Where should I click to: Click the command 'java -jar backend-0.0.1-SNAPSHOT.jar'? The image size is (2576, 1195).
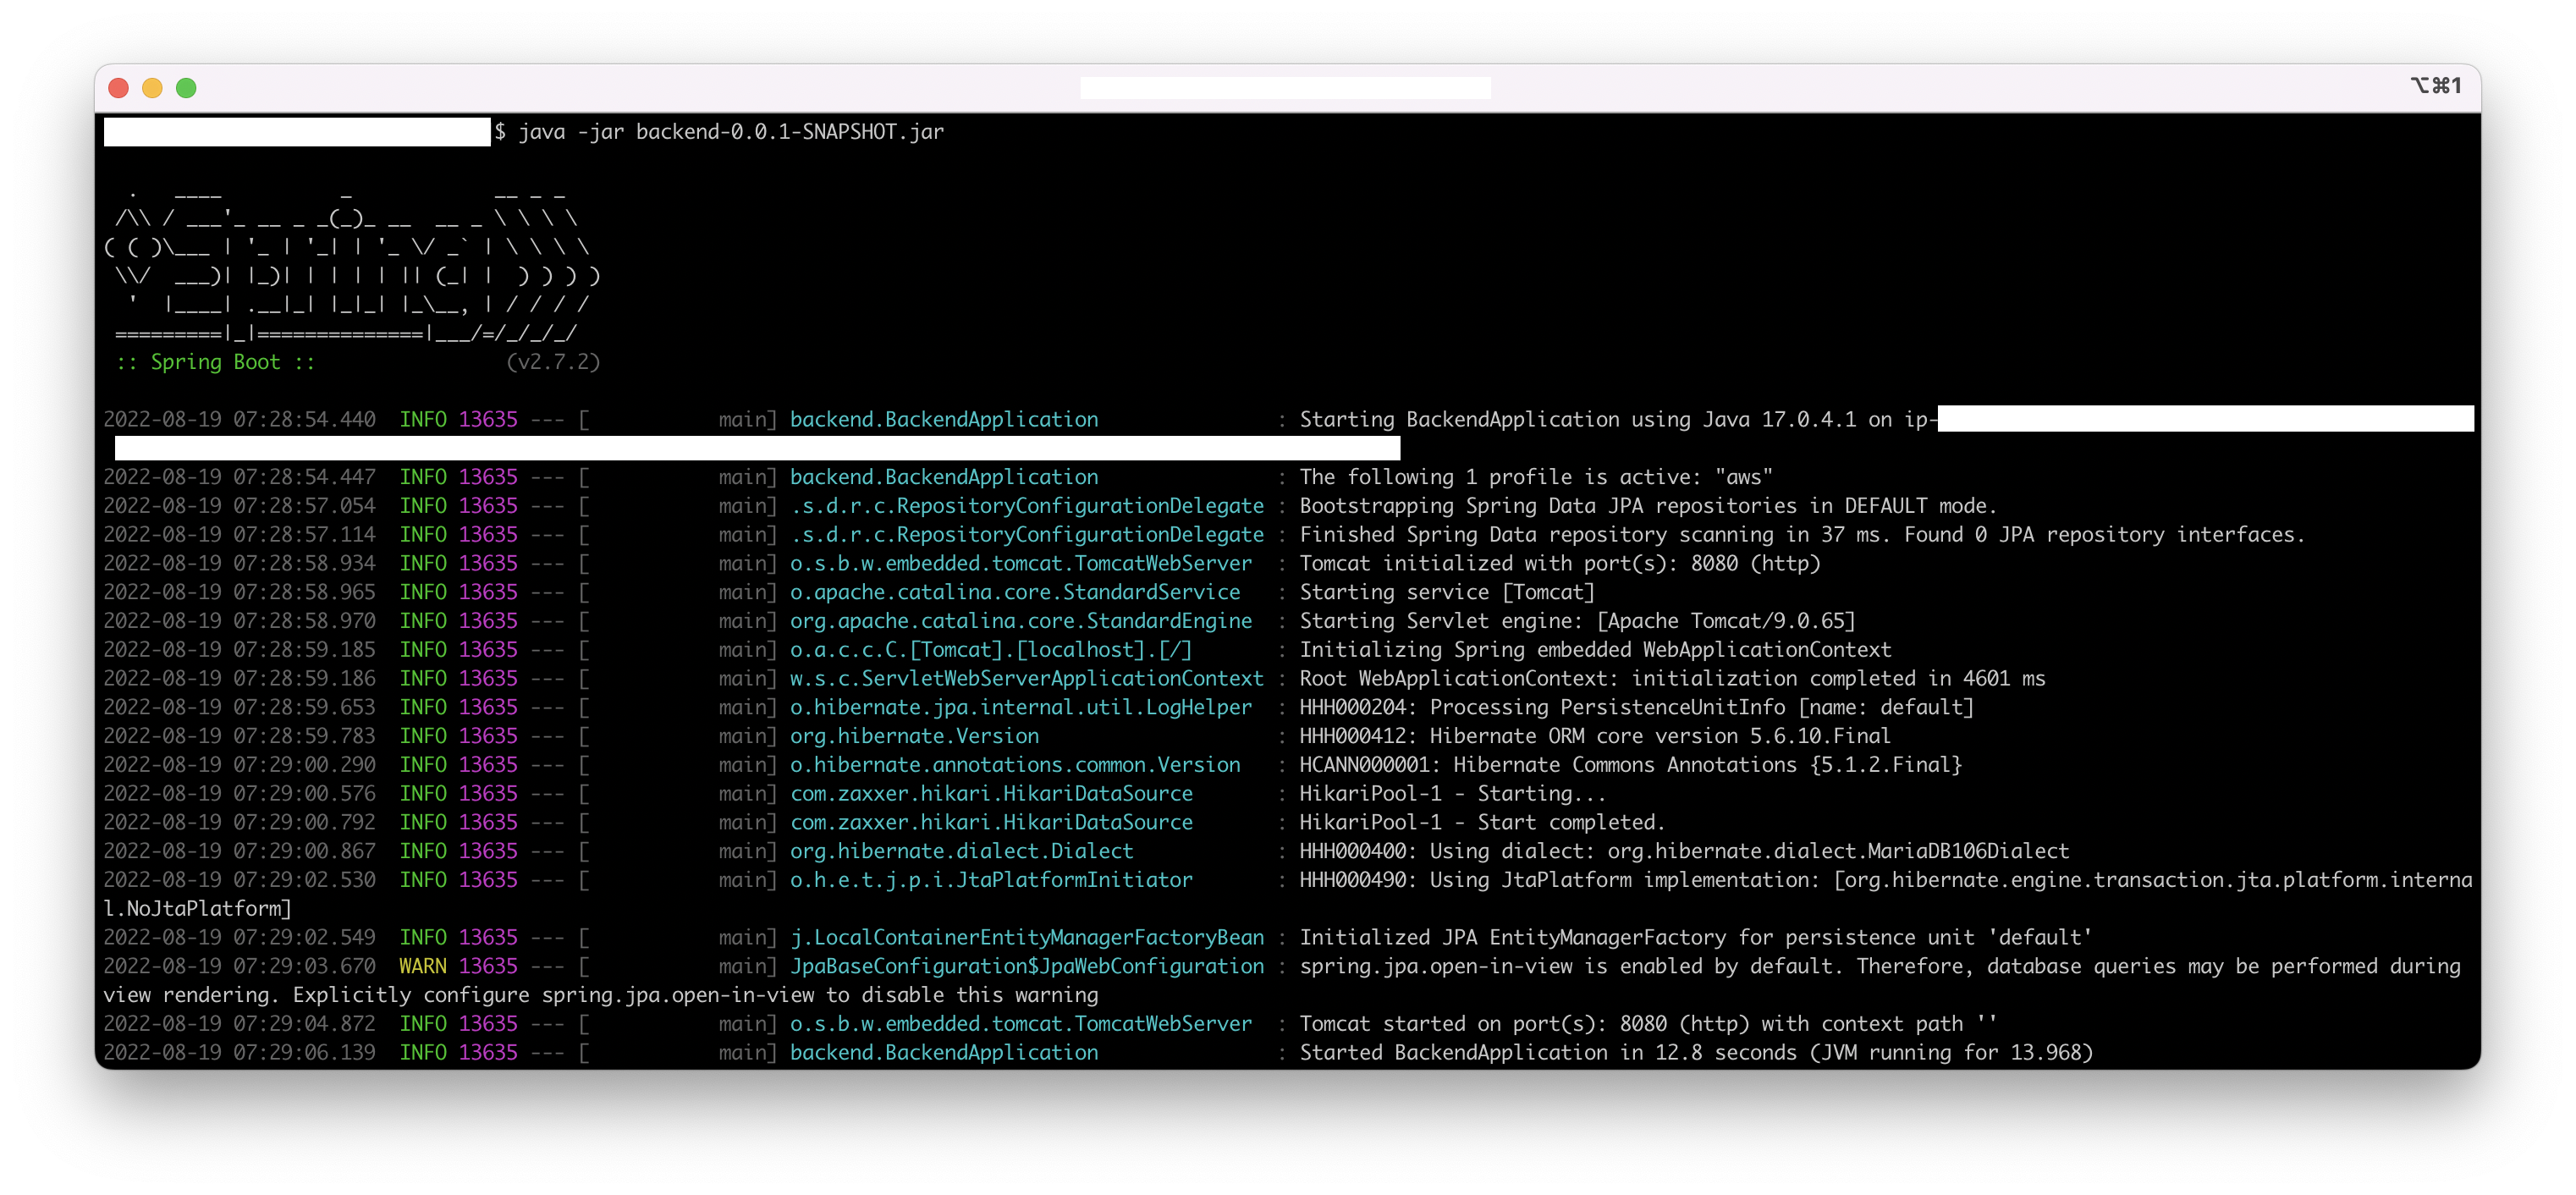pos(731,132)
